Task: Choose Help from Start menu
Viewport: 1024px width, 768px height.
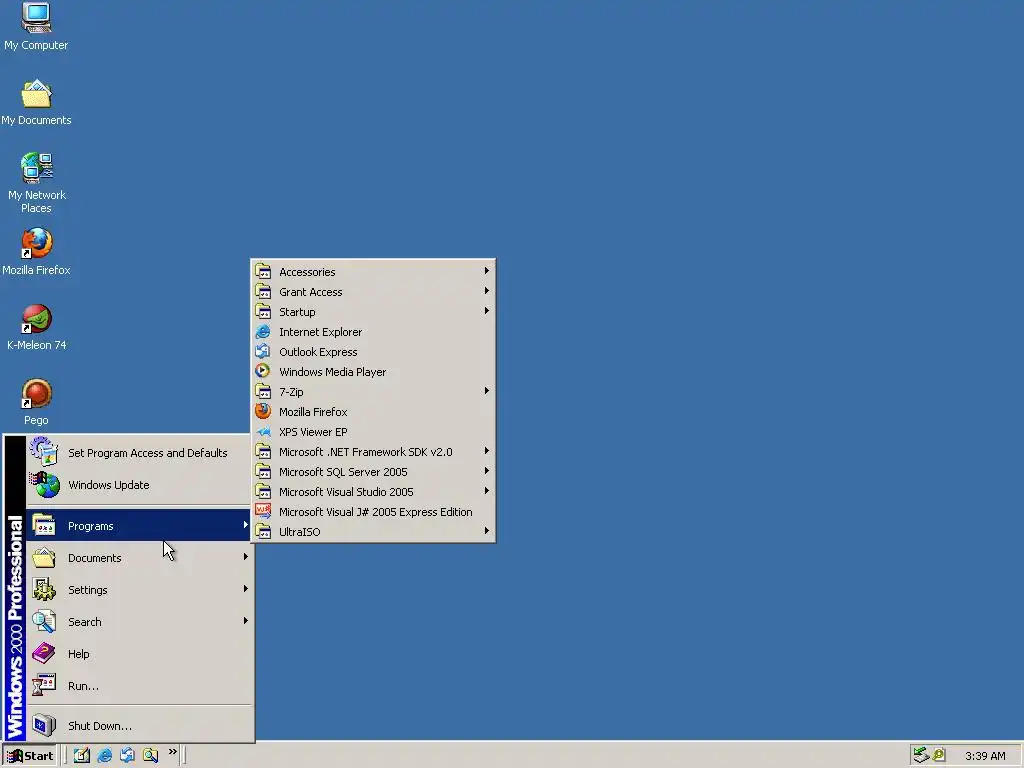Action: [139, 654]
